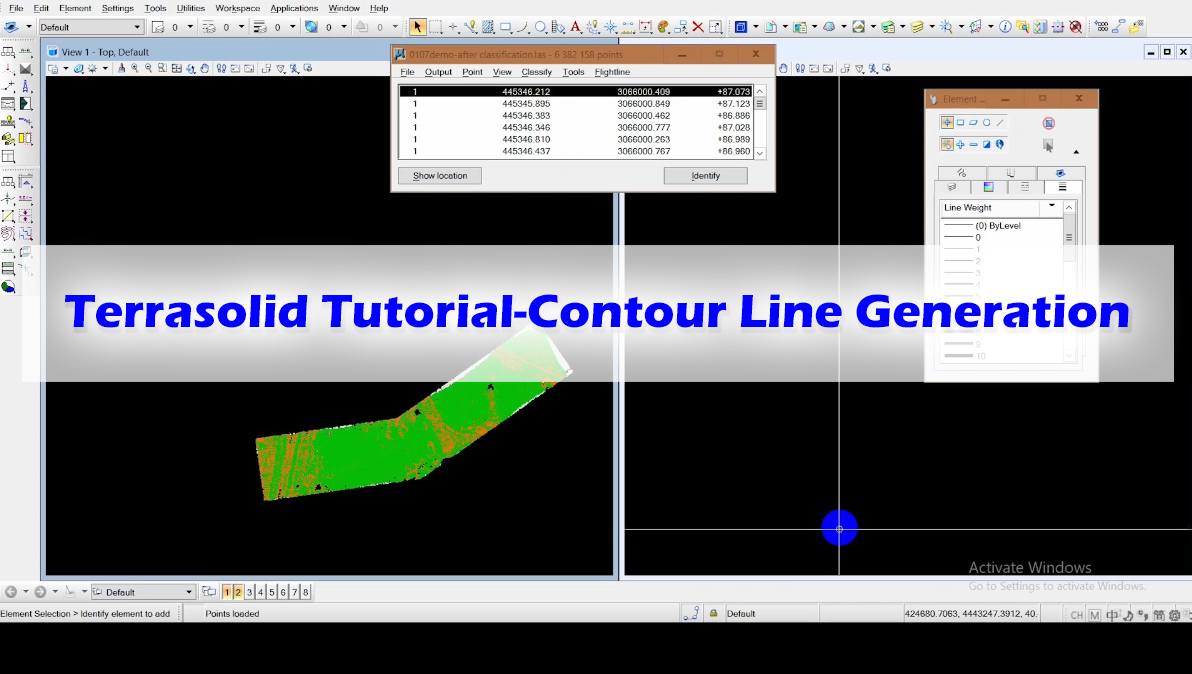
Task: Click the Pan View hand icon in View 1
Action: click(x=204, y=68)
